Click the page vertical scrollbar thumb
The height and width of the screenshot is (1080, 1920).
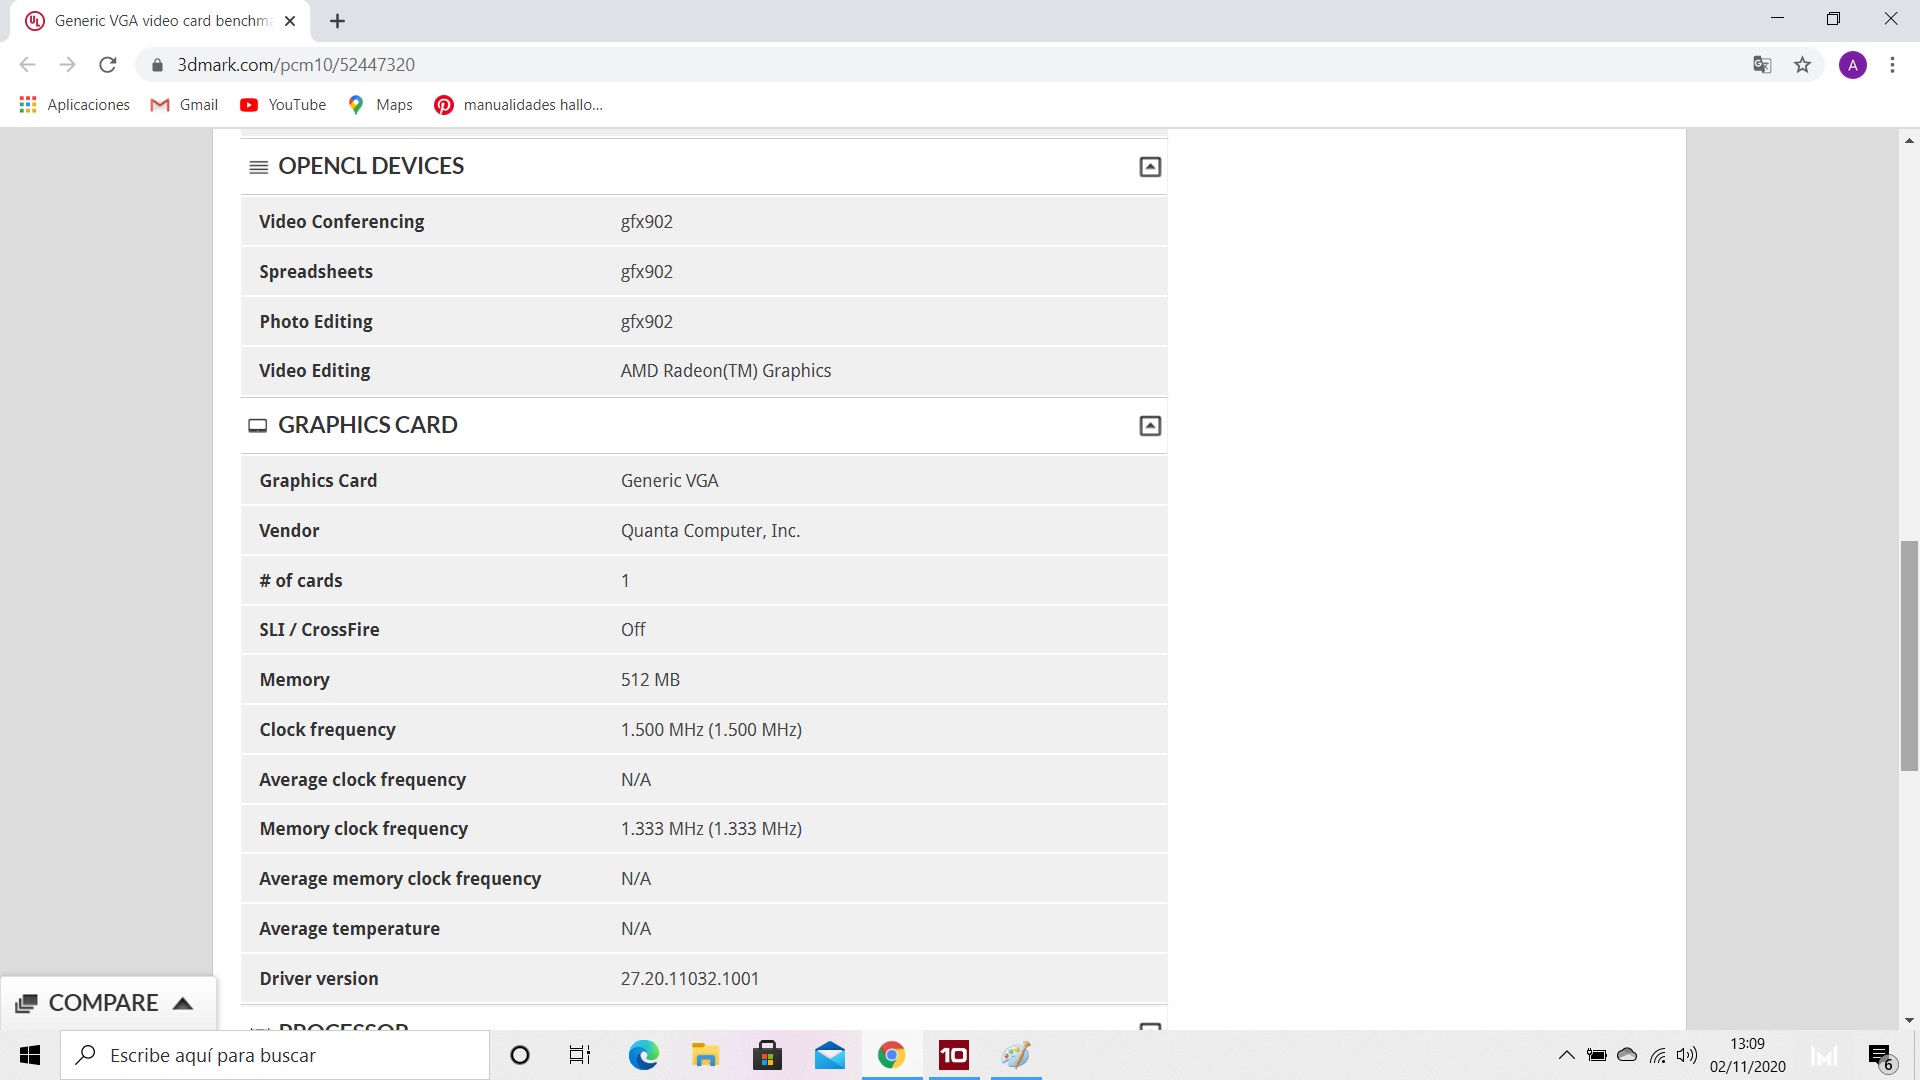coord(1909,655)
